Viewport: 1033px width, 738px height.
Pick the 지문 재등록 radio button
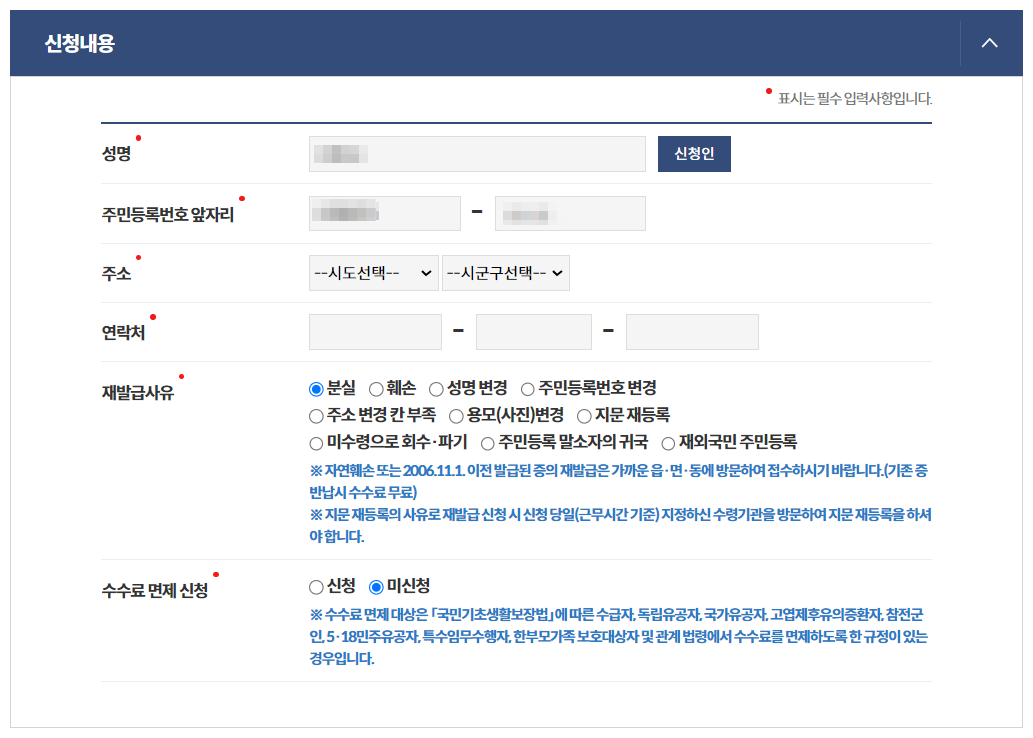tap(584, 416)
